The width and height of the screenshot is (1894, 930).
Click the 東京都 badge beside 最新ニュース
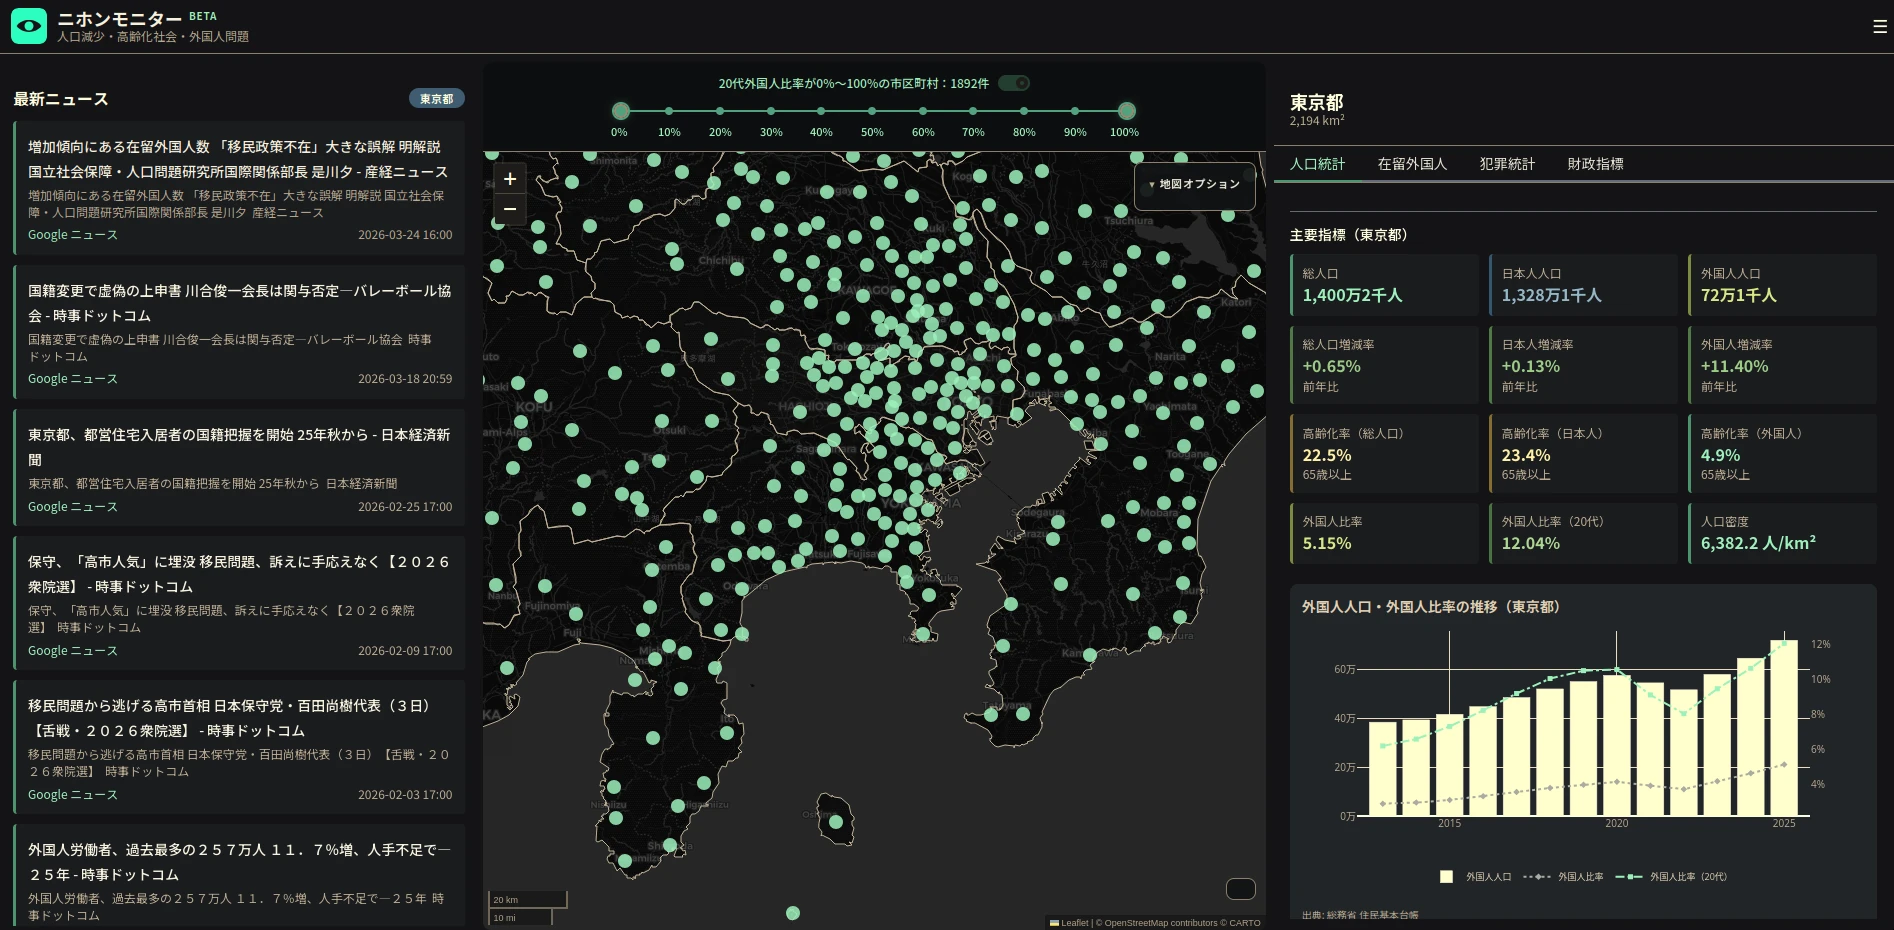pyautogui.click(x=436, y=99)
